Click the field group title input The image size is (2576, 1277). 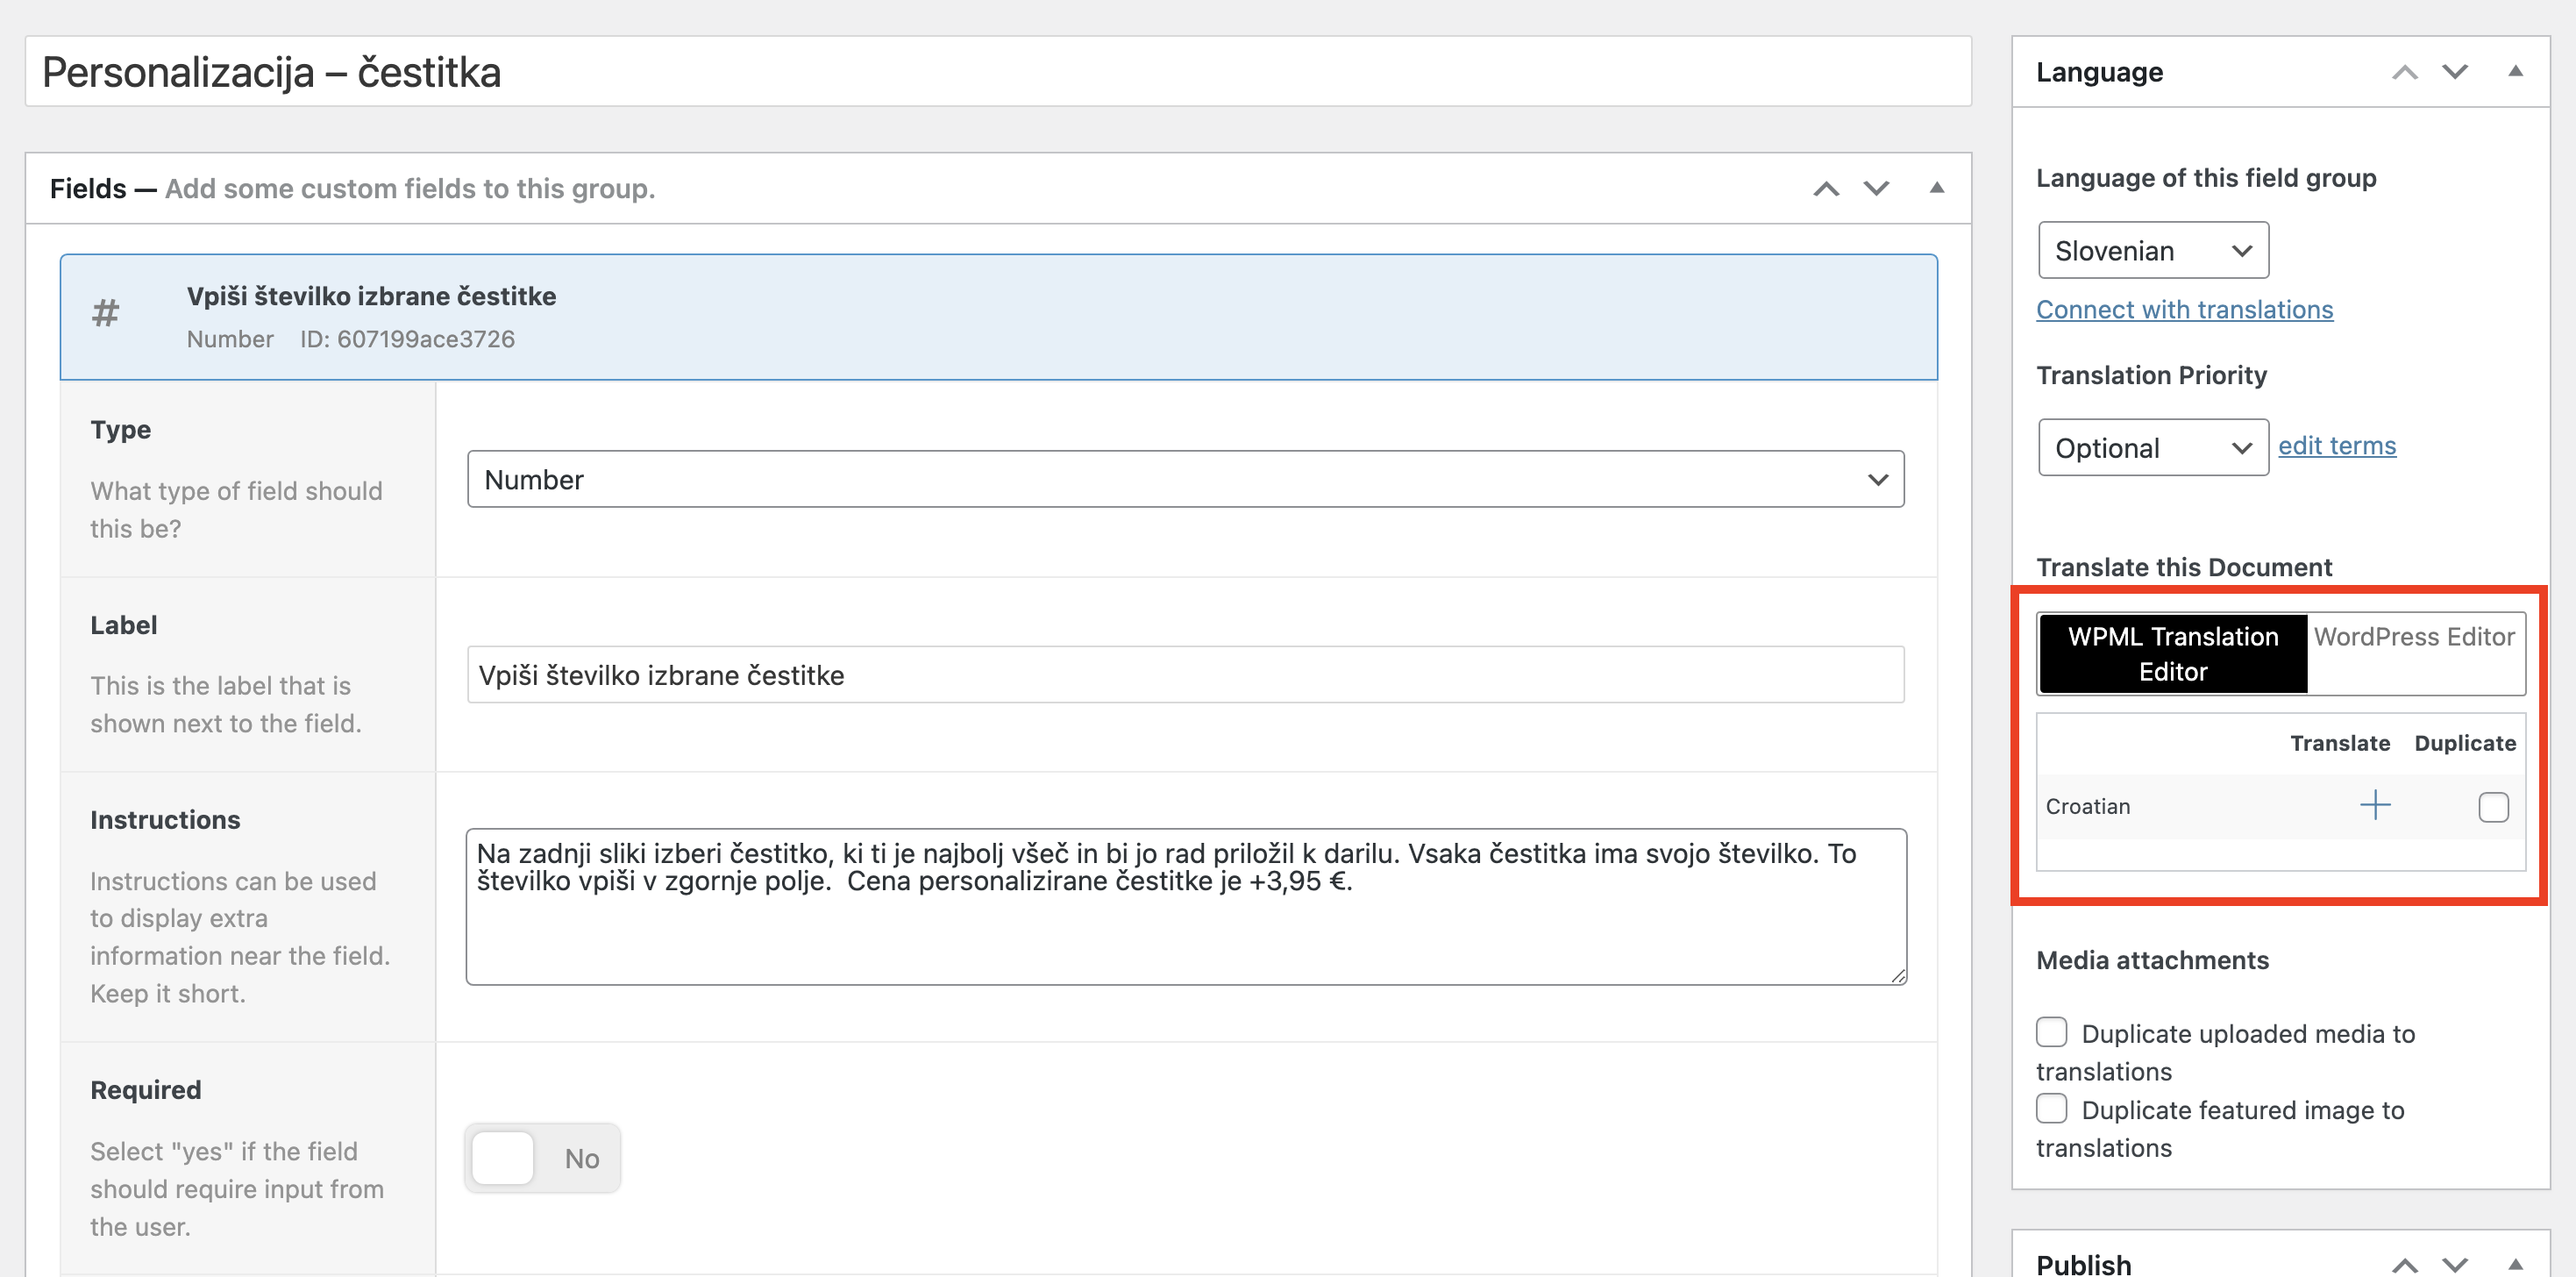(x=998, y=72)
